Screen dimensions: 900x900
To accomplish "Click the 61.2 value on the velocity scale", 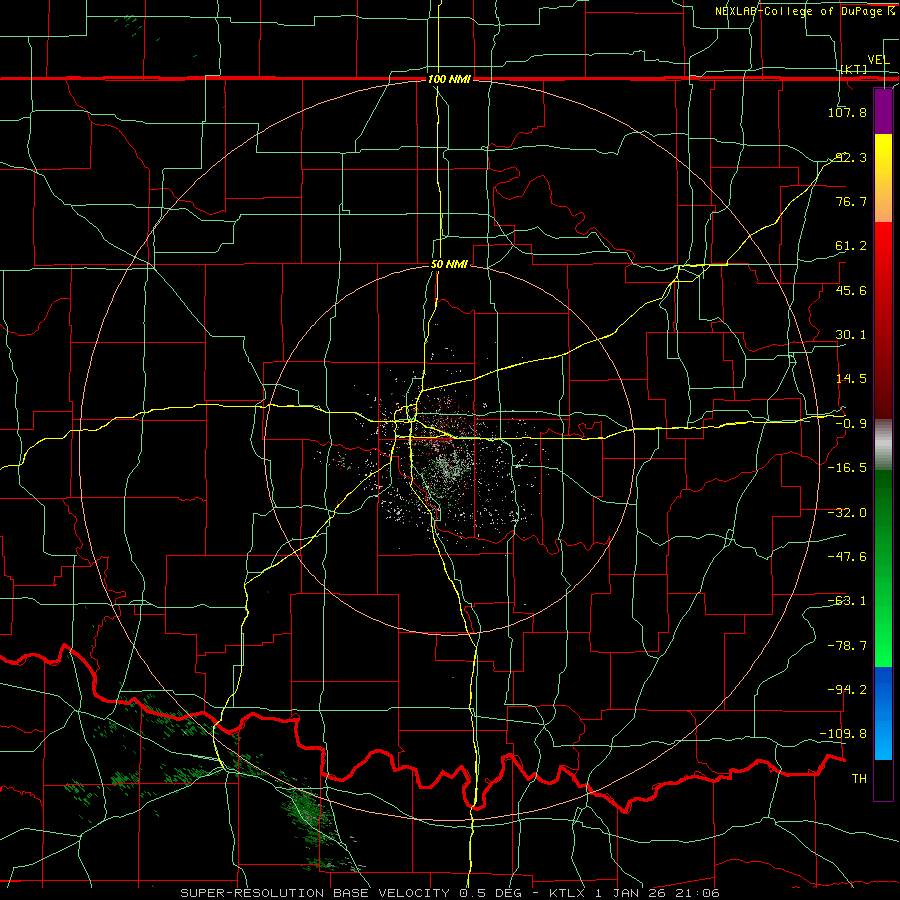I will pos(850,246).
